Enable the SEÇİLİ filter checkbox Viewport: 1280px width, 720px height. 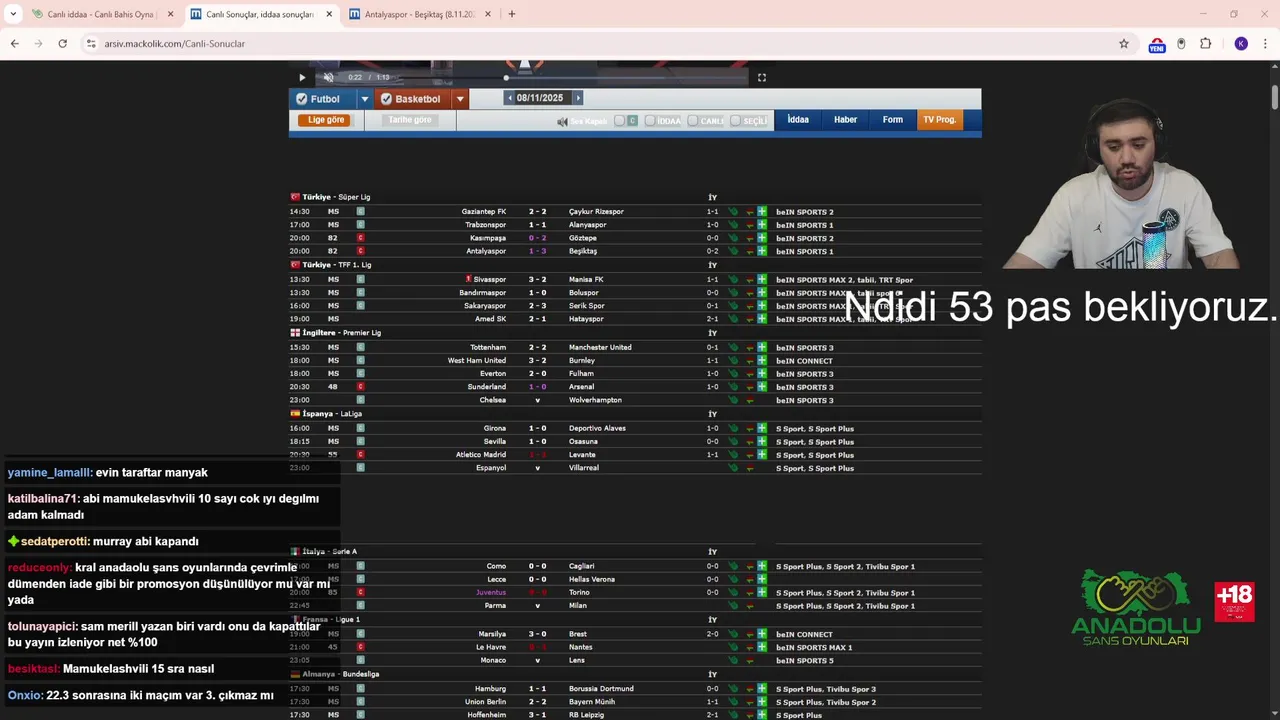(736, 121)
